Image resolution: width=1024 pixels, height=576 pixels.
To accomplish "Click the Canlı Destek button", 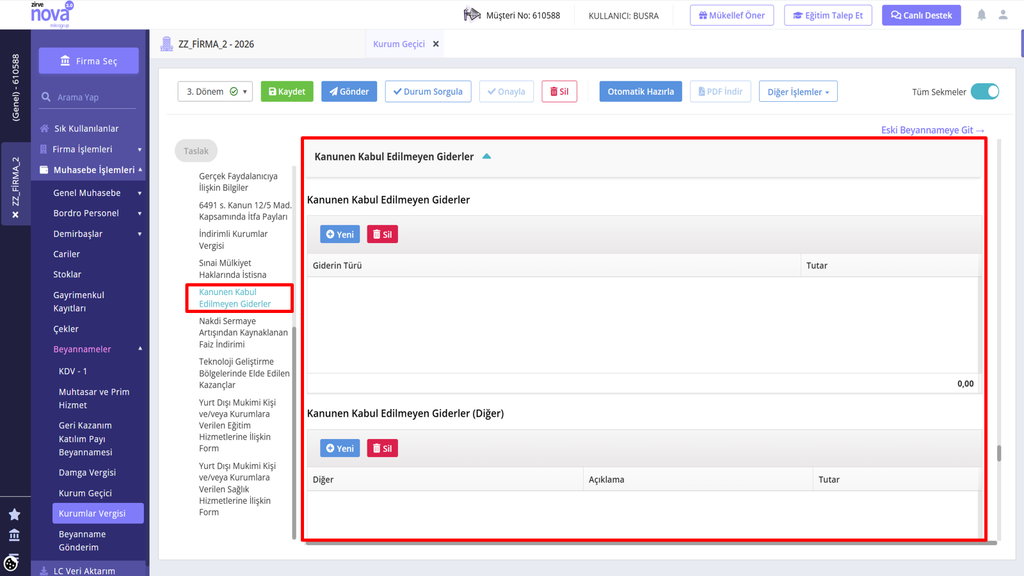I will pyautogui.click(x=921, y=15).
